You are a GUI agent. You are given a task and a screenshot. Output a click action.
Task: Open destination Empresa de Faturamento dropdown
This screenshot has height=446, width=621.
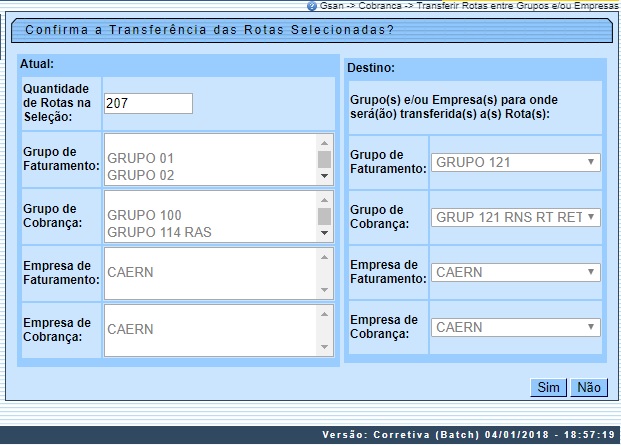[515, 272]
